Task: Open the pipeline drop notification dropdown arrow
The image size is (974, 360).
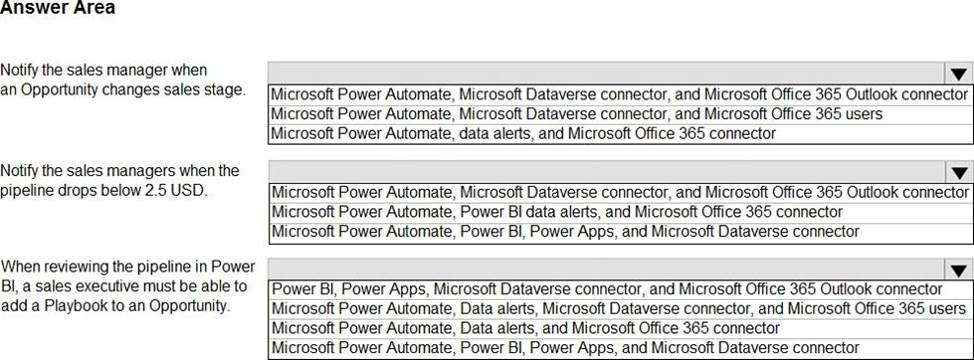Action: [x=958, y=172]
